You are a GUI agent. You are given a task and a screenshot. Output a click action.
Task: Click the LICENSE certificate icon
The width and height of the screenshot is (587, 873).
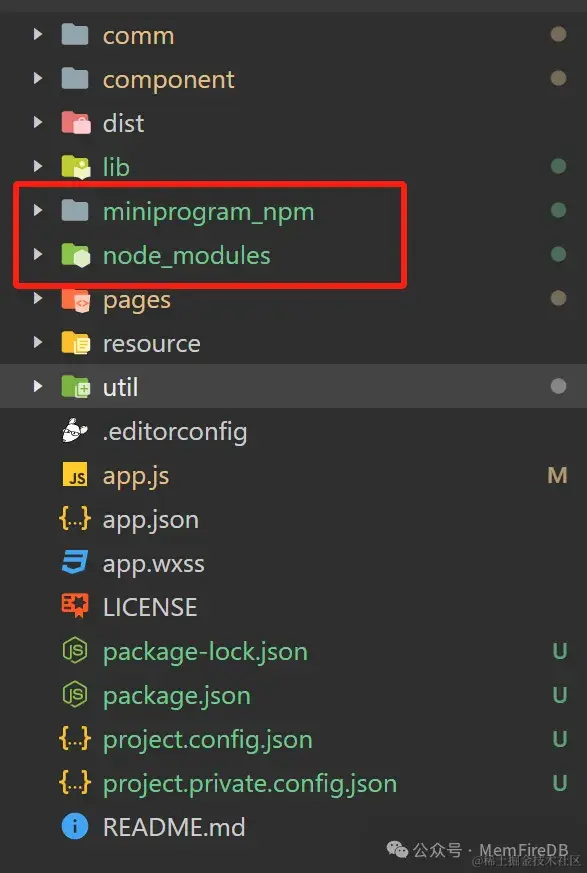pyautogui.click(x=75, y=606)
